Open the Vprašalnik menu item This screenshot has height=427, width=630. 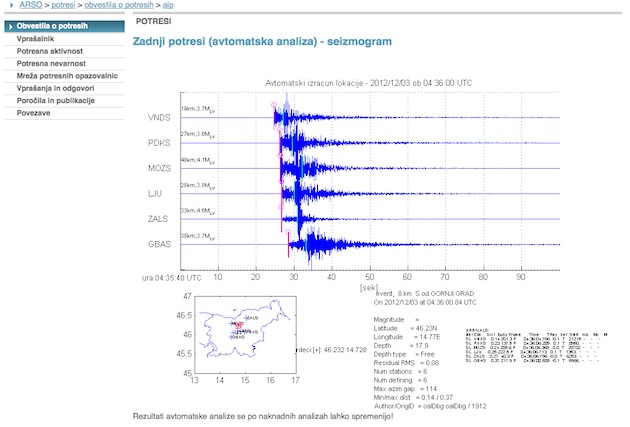35,38
